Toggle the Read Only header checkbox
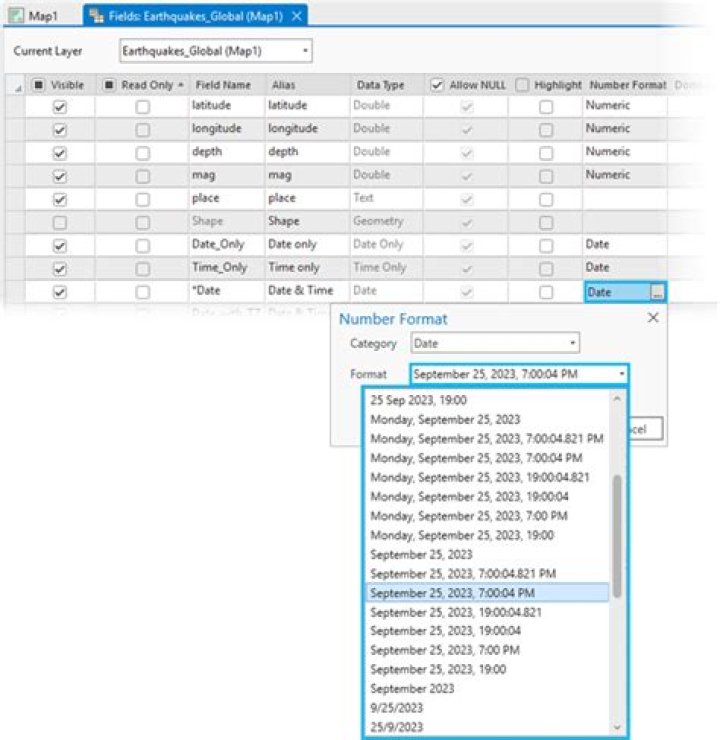The width and height of the screenshot is (720, 740). (x=109, y=85)
